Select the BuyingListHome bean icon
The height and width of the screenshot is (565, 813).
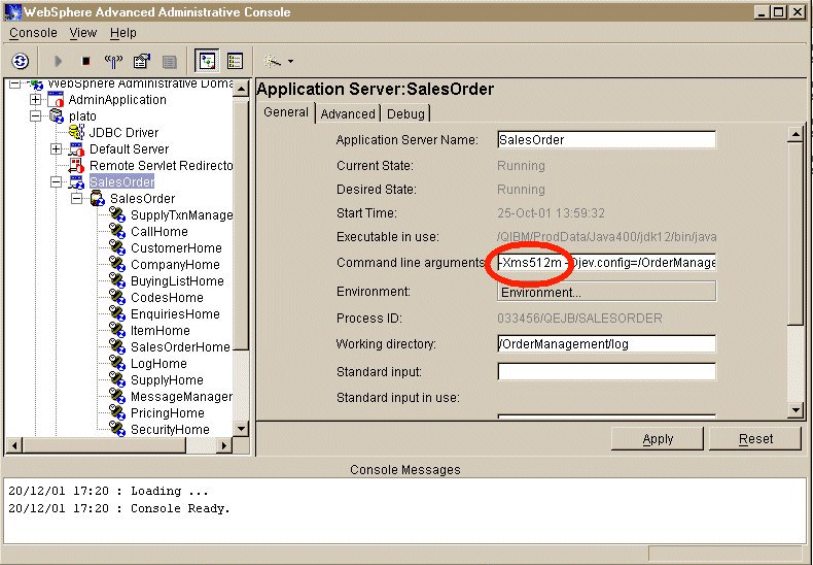pos(118,281)
